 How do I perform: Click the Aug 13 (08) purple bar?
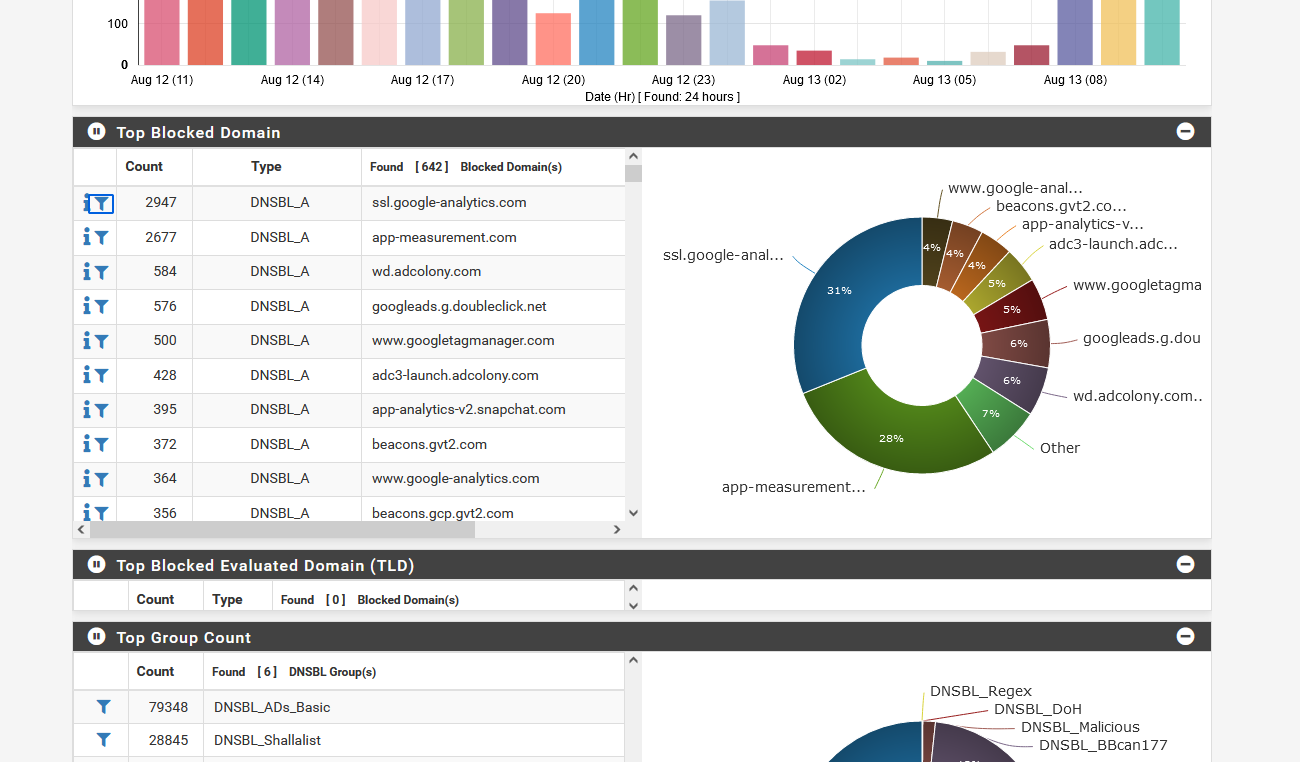pyautogui.click(x=1075, y=32)
